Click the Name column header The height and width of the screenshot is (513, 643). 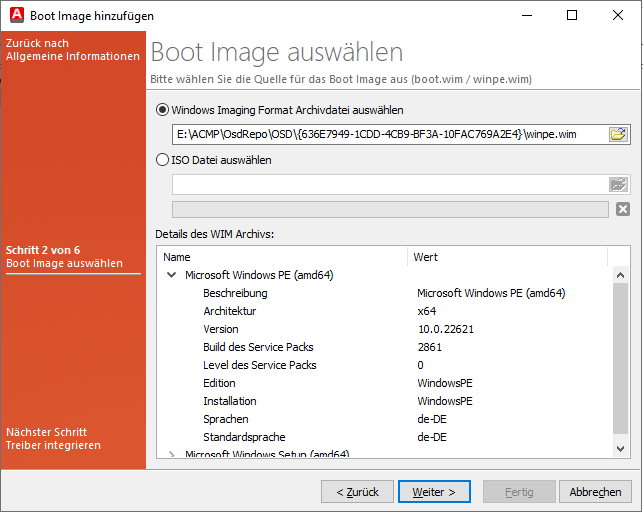point(283,257)
